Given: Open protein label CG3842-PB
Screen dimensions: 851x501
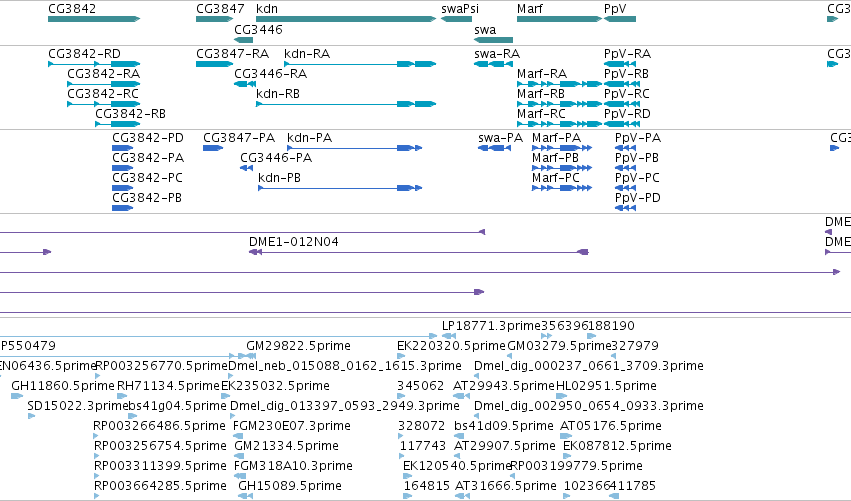Looking at the screenshot, I should click(147, 198).
